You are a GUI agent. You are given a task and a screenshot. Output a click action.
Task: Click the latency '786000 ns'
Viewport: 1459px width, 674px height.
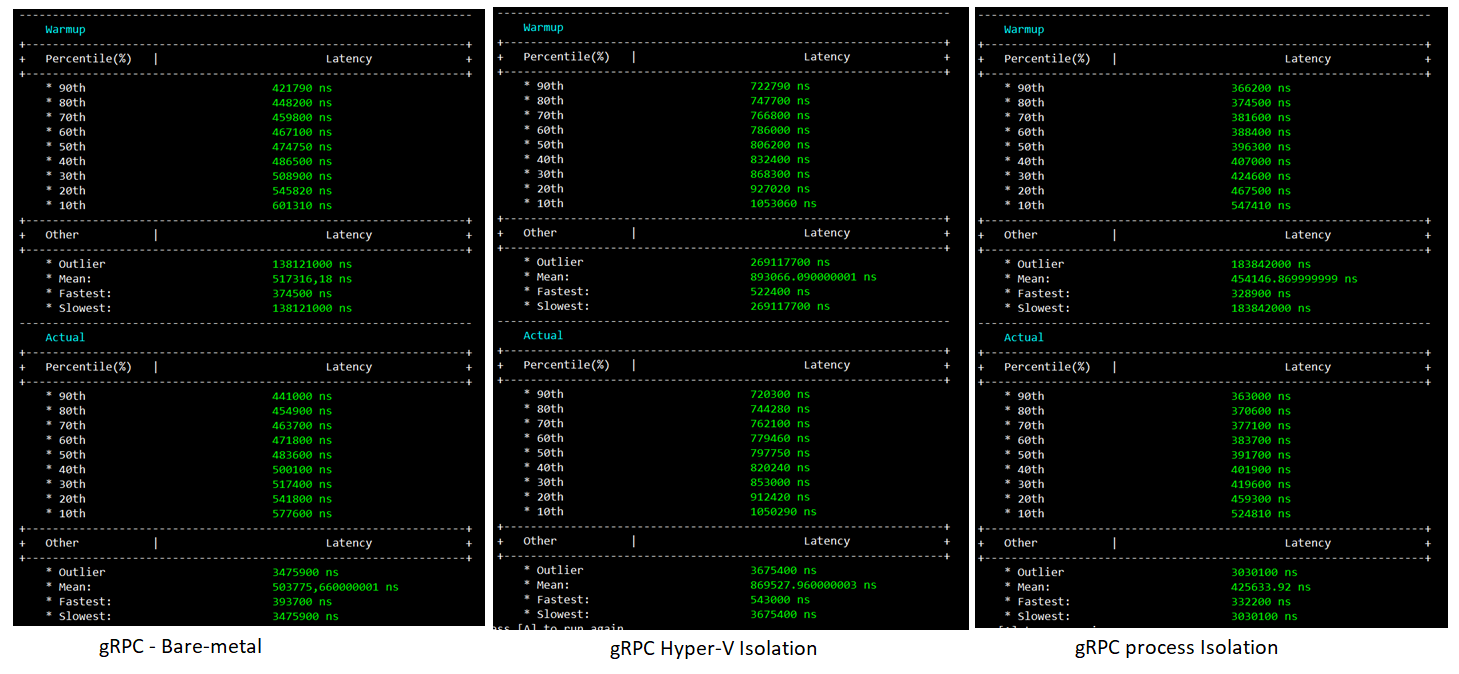(x=780, y=130)
